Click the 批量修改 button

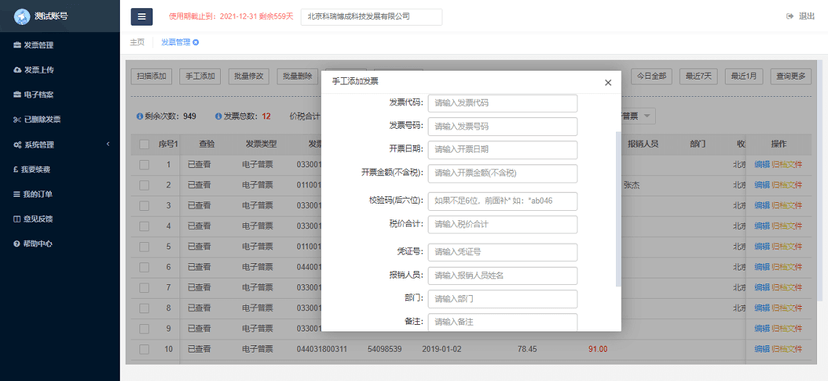click(x=249, y=76)
